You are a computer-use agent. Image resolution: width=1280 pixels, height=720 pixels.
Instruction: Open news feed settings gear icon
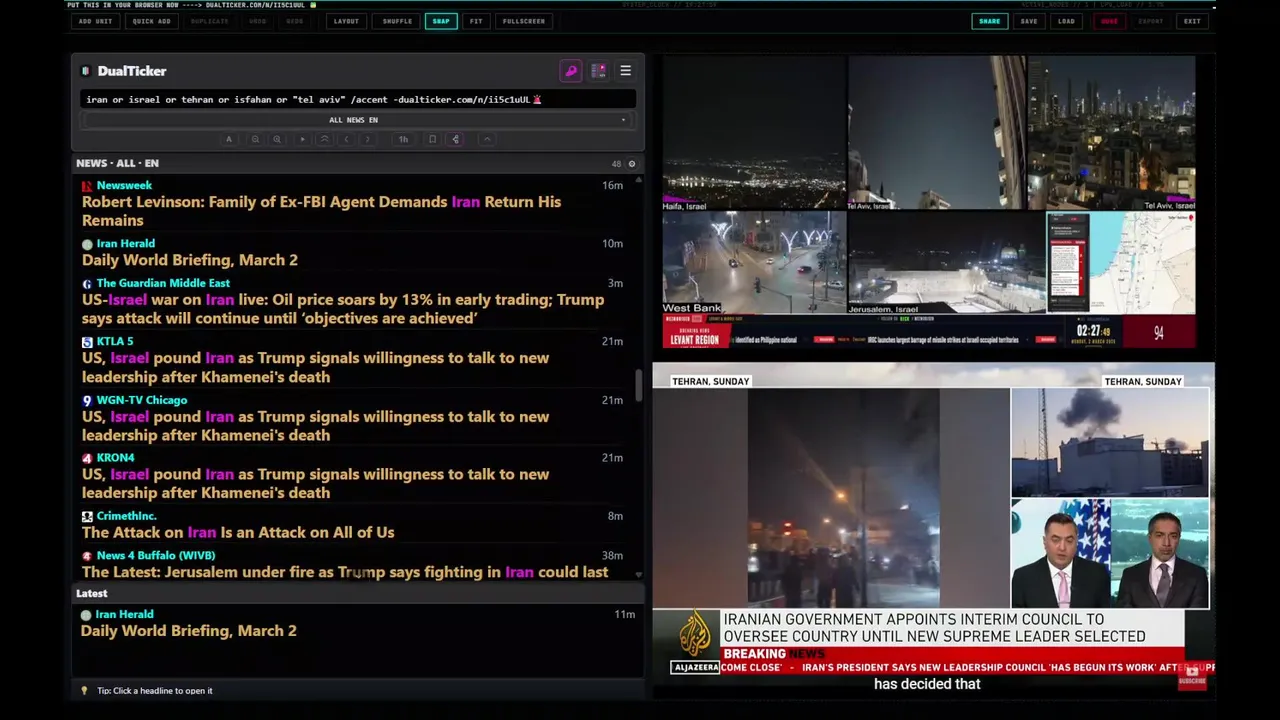(631, 164)
